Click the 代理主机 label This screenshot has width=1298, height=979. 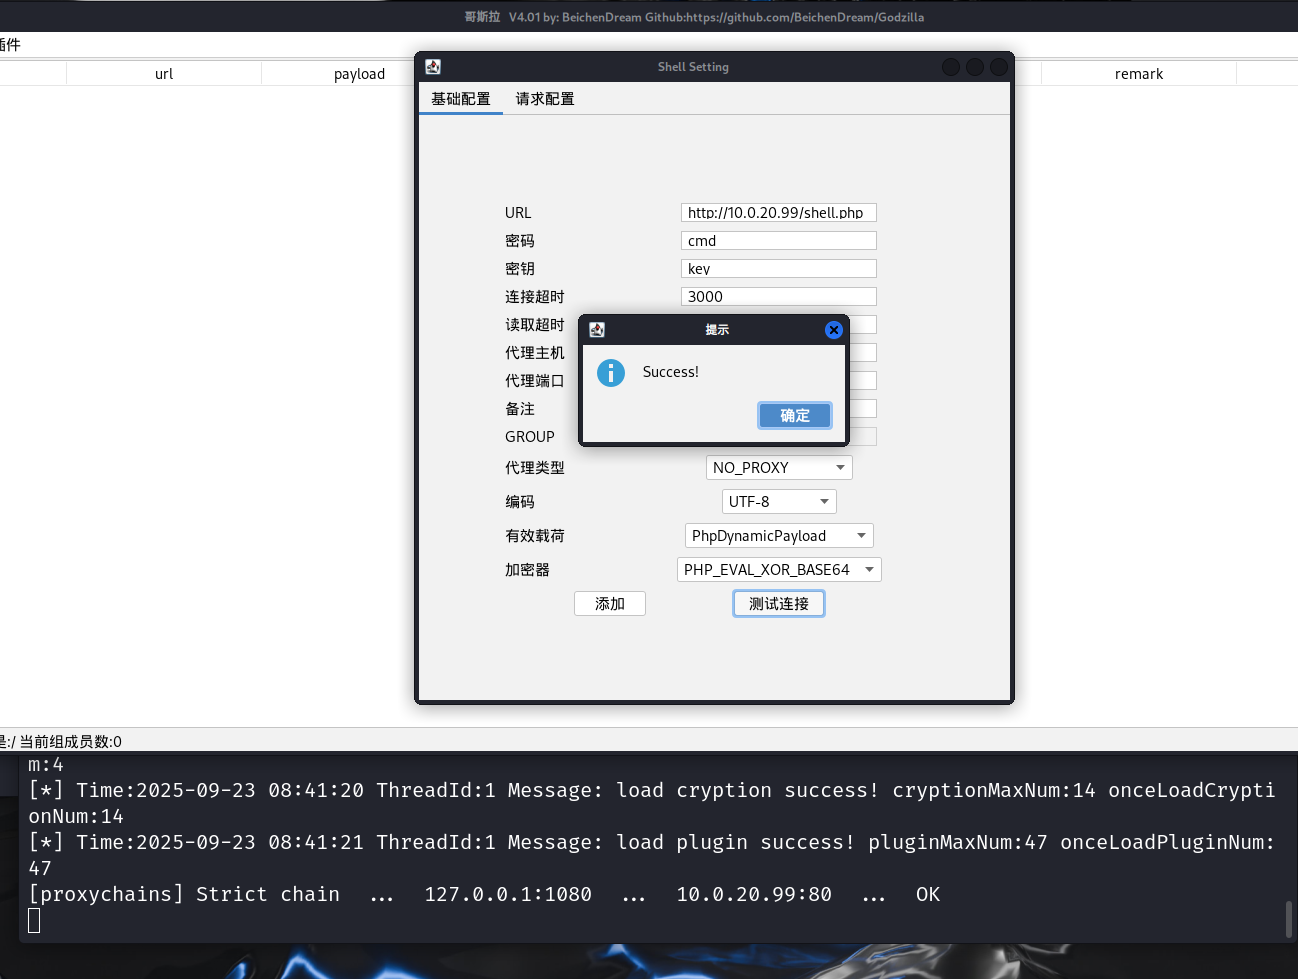pos(535,353)
